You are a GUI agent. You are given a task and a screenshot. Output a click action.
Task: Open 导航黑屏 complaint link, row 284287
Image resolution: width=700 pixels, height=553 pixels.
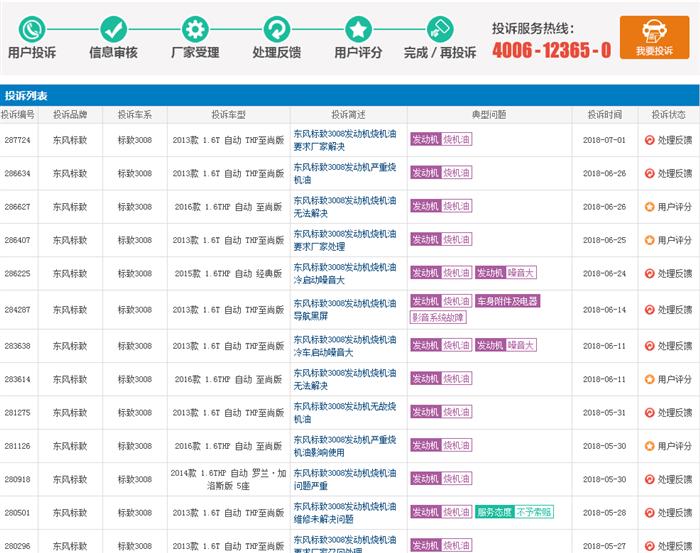point(345,310)
